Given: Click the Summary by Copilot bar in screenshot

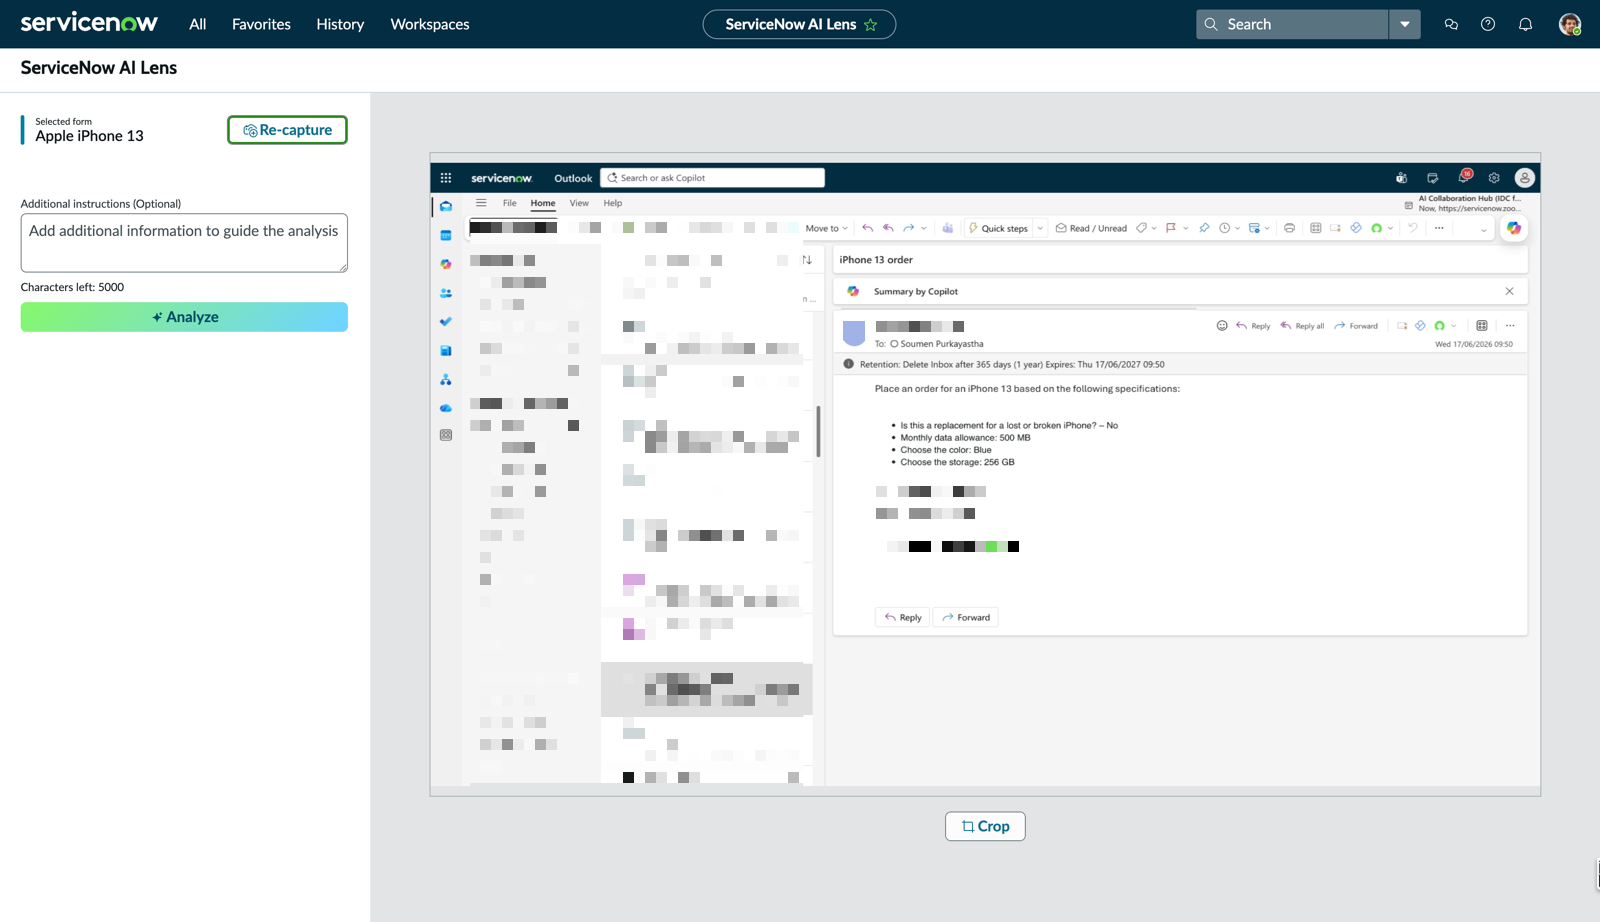Looking at the screenshot, I should 1180,291.
